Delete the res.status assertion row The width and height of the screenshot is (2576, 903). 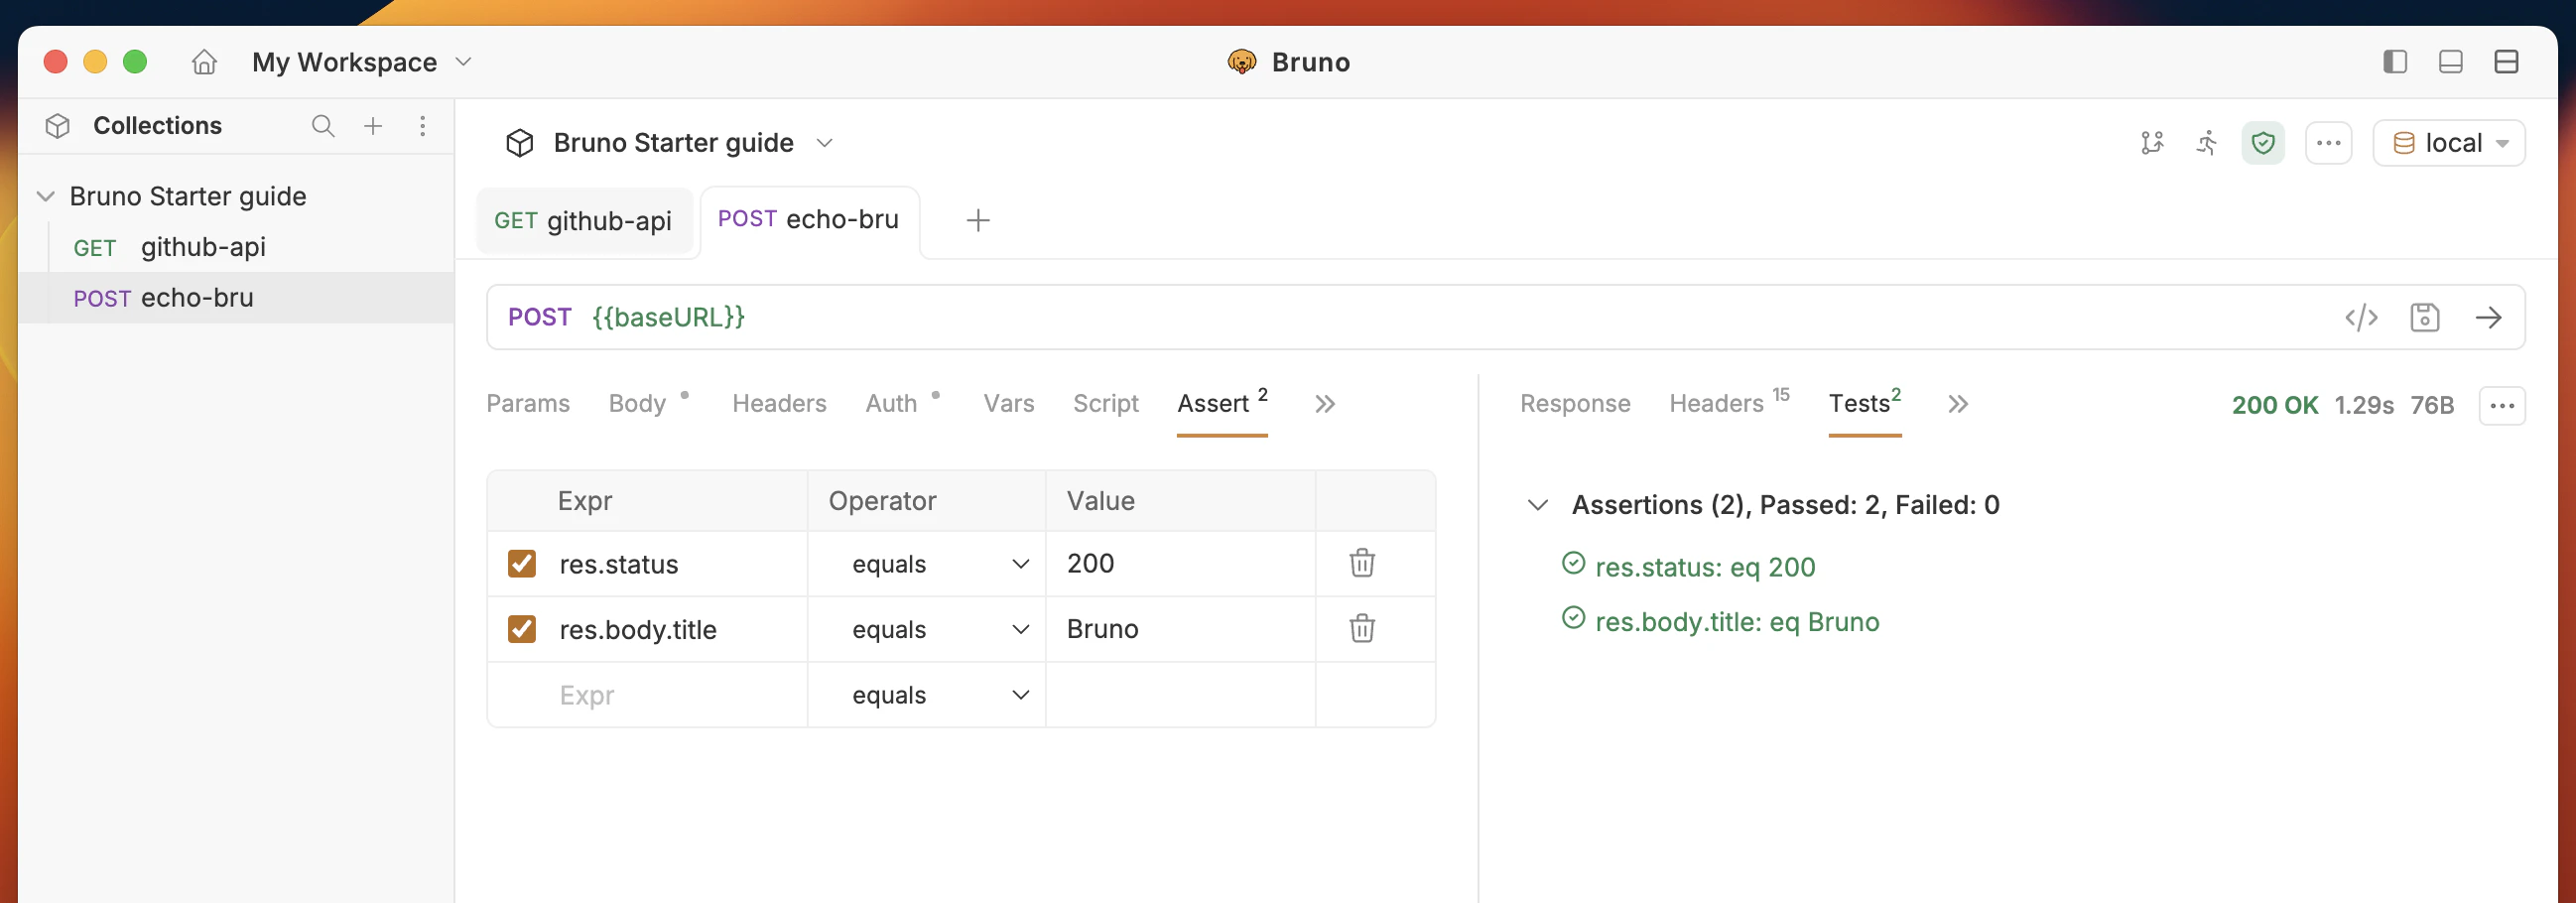[x=1361, y=563]
